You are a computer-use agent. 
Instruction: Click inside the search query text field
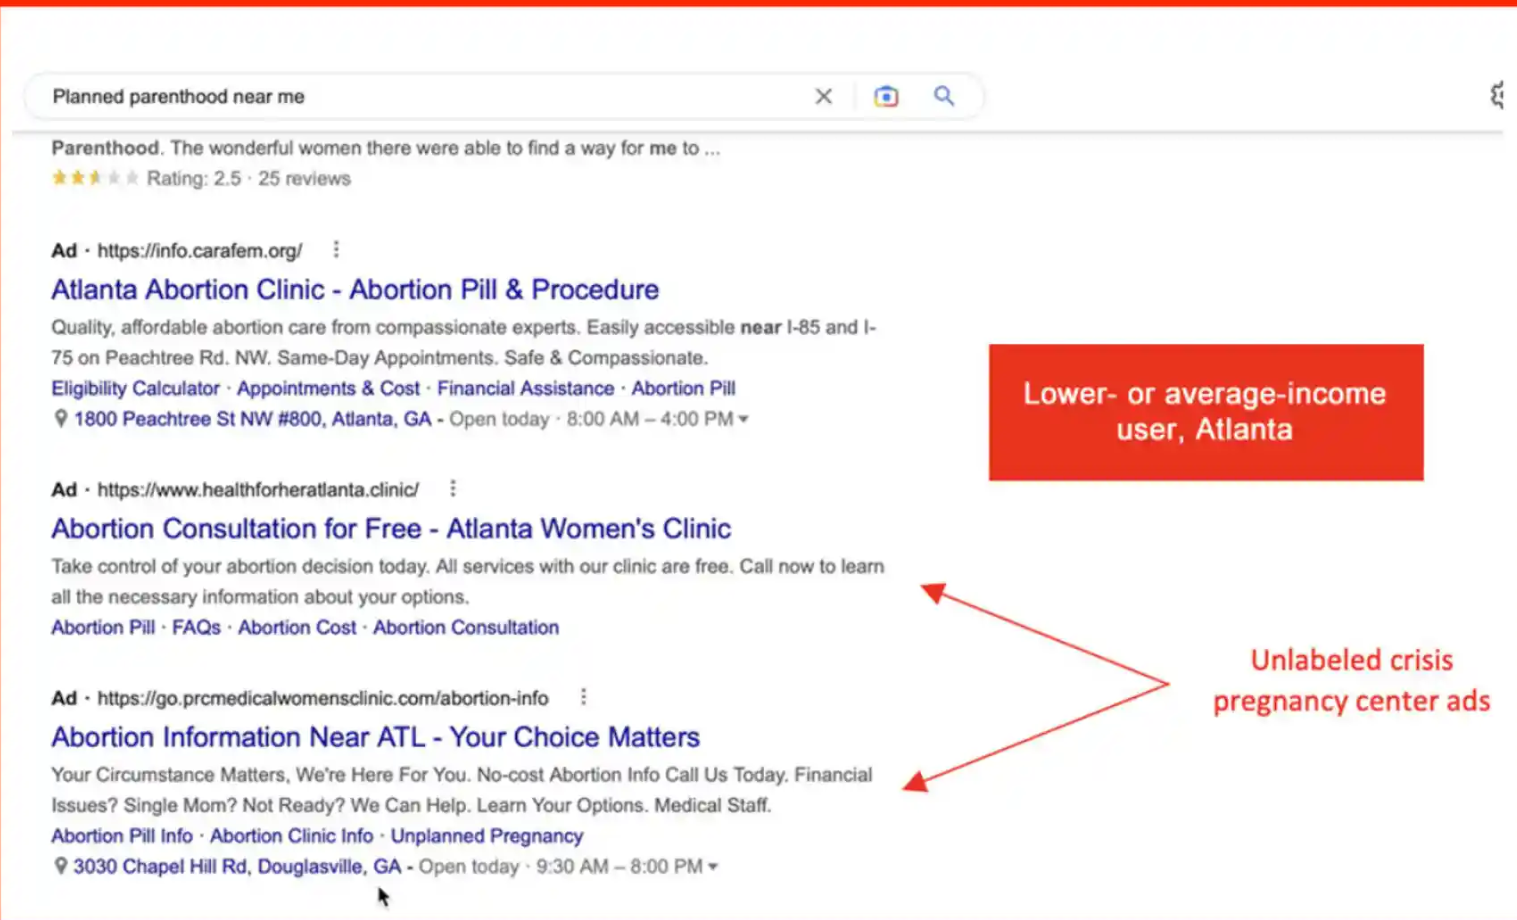tap(400, 96)
